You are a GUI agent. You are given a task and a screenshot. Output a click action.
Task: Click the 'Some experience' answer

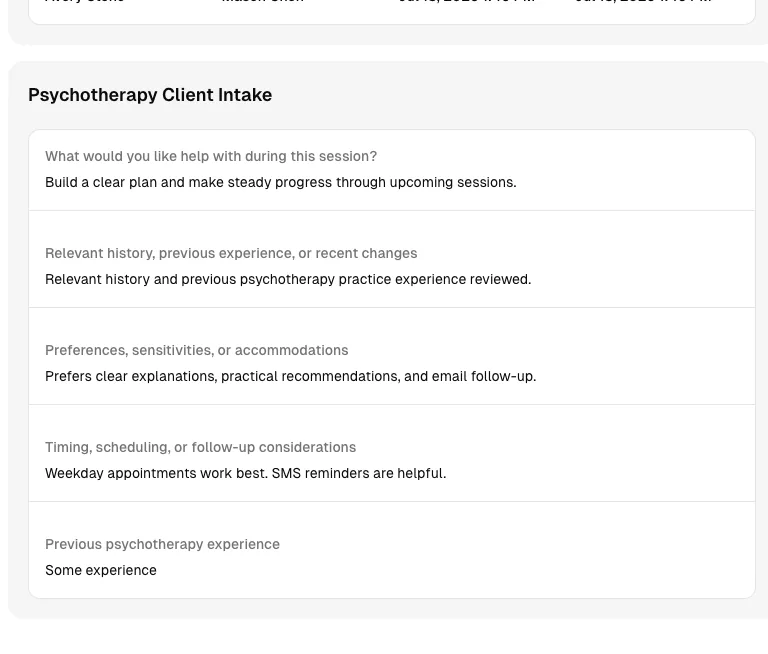[101, 570]
